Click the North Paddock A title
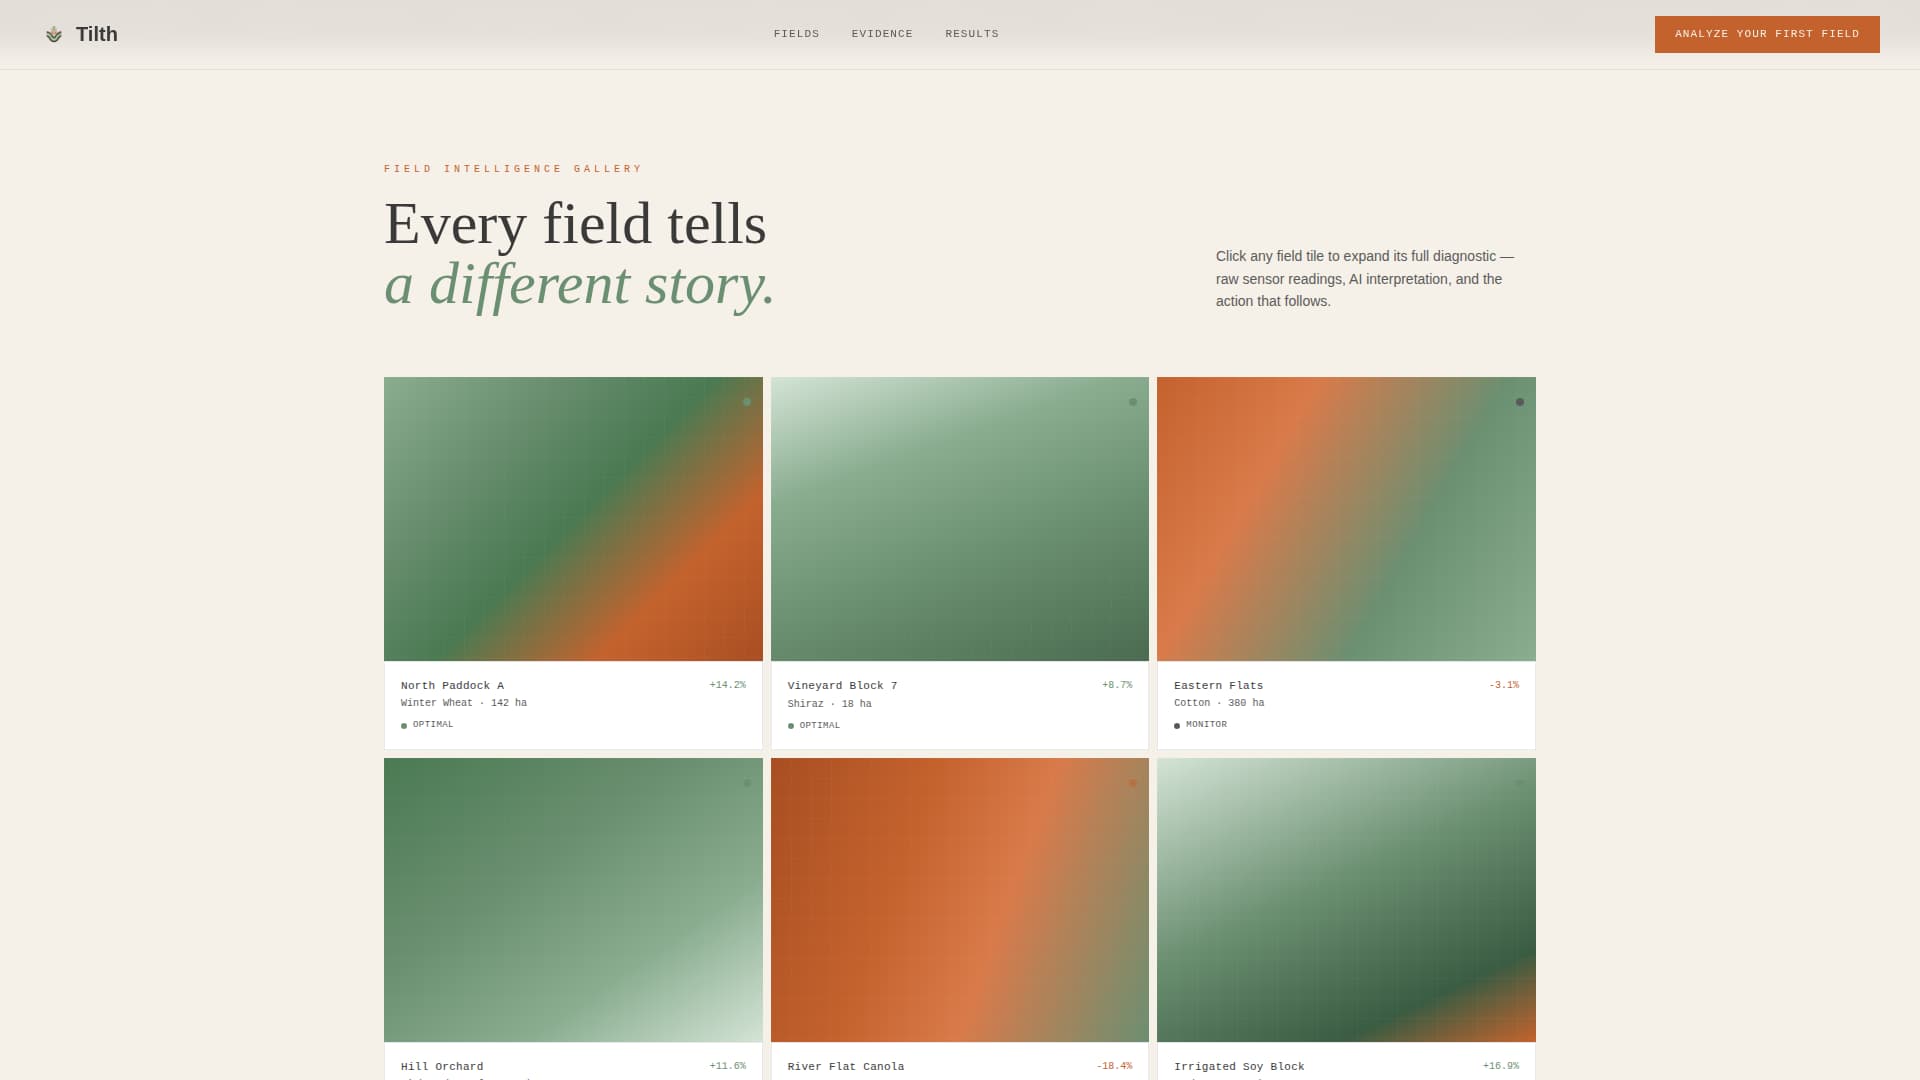1920x1080 pixels. [452, 686]
